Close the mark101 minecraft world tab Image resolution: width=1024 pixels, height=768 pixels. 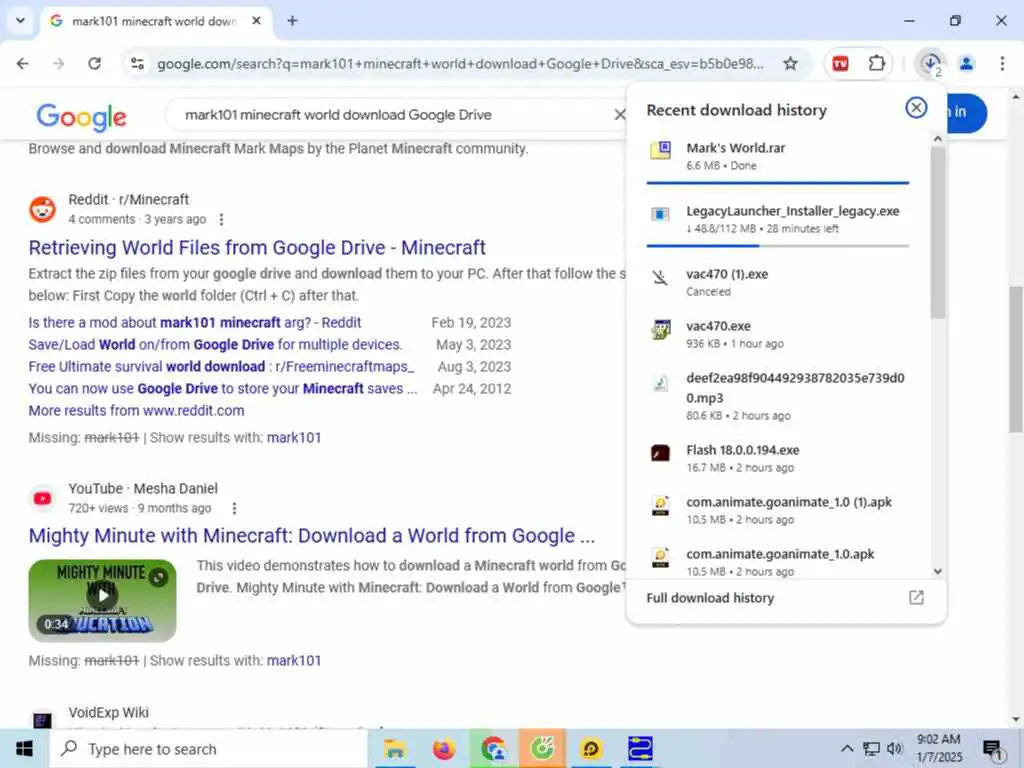[x=257, y=21]
